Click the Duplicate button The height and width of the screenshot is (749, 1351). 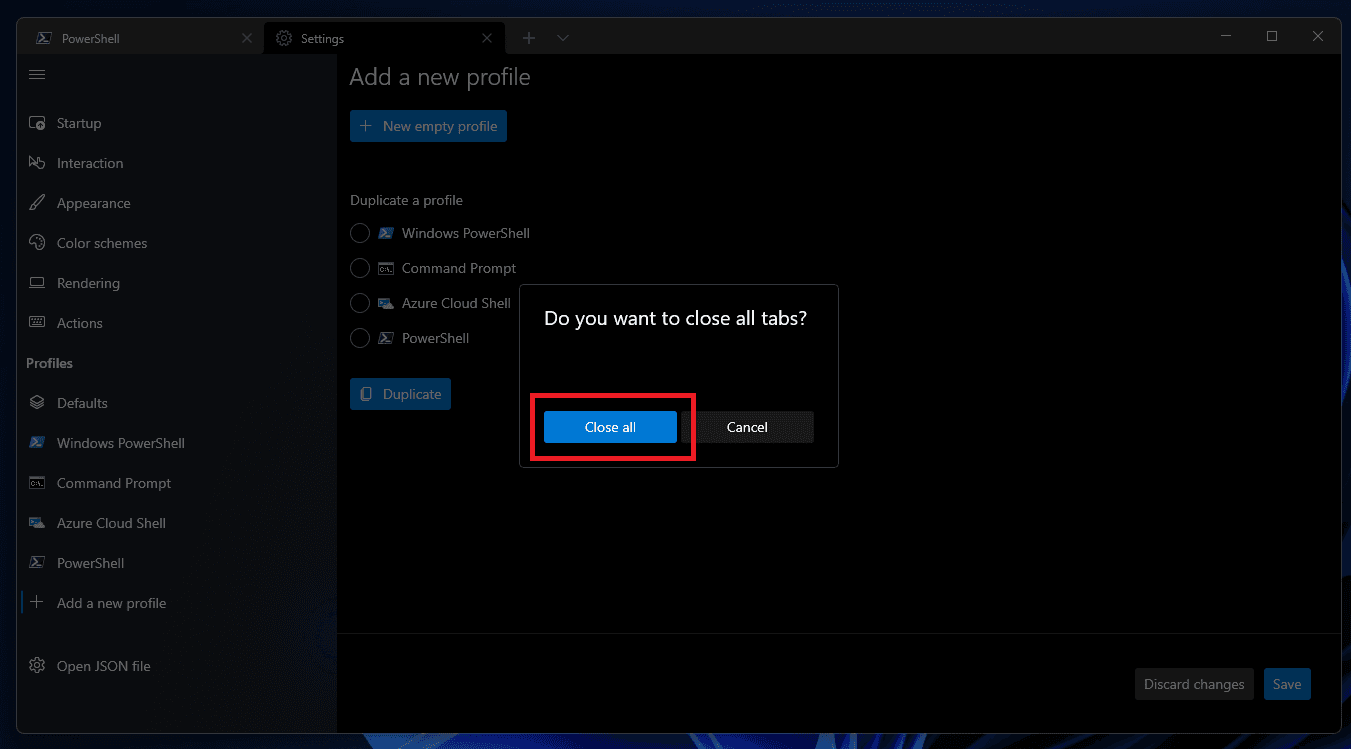click(x=400, y=394)
